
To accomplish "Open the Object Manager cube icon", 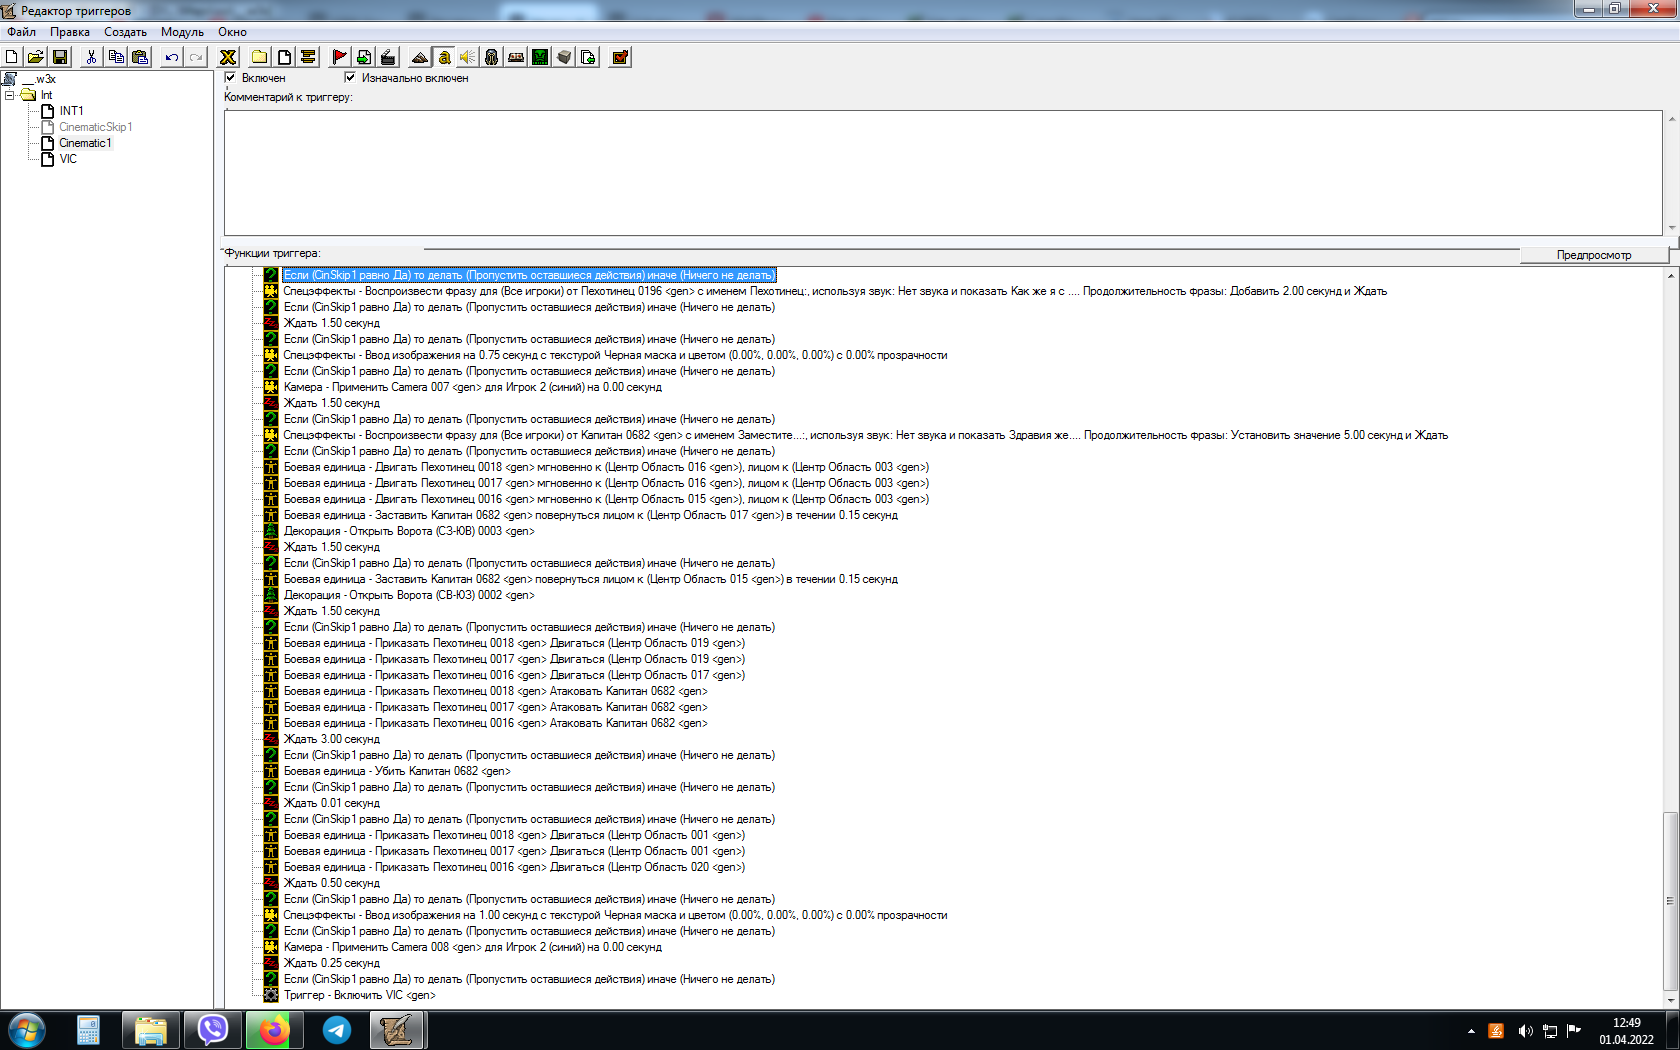I will tap(564, 57).
